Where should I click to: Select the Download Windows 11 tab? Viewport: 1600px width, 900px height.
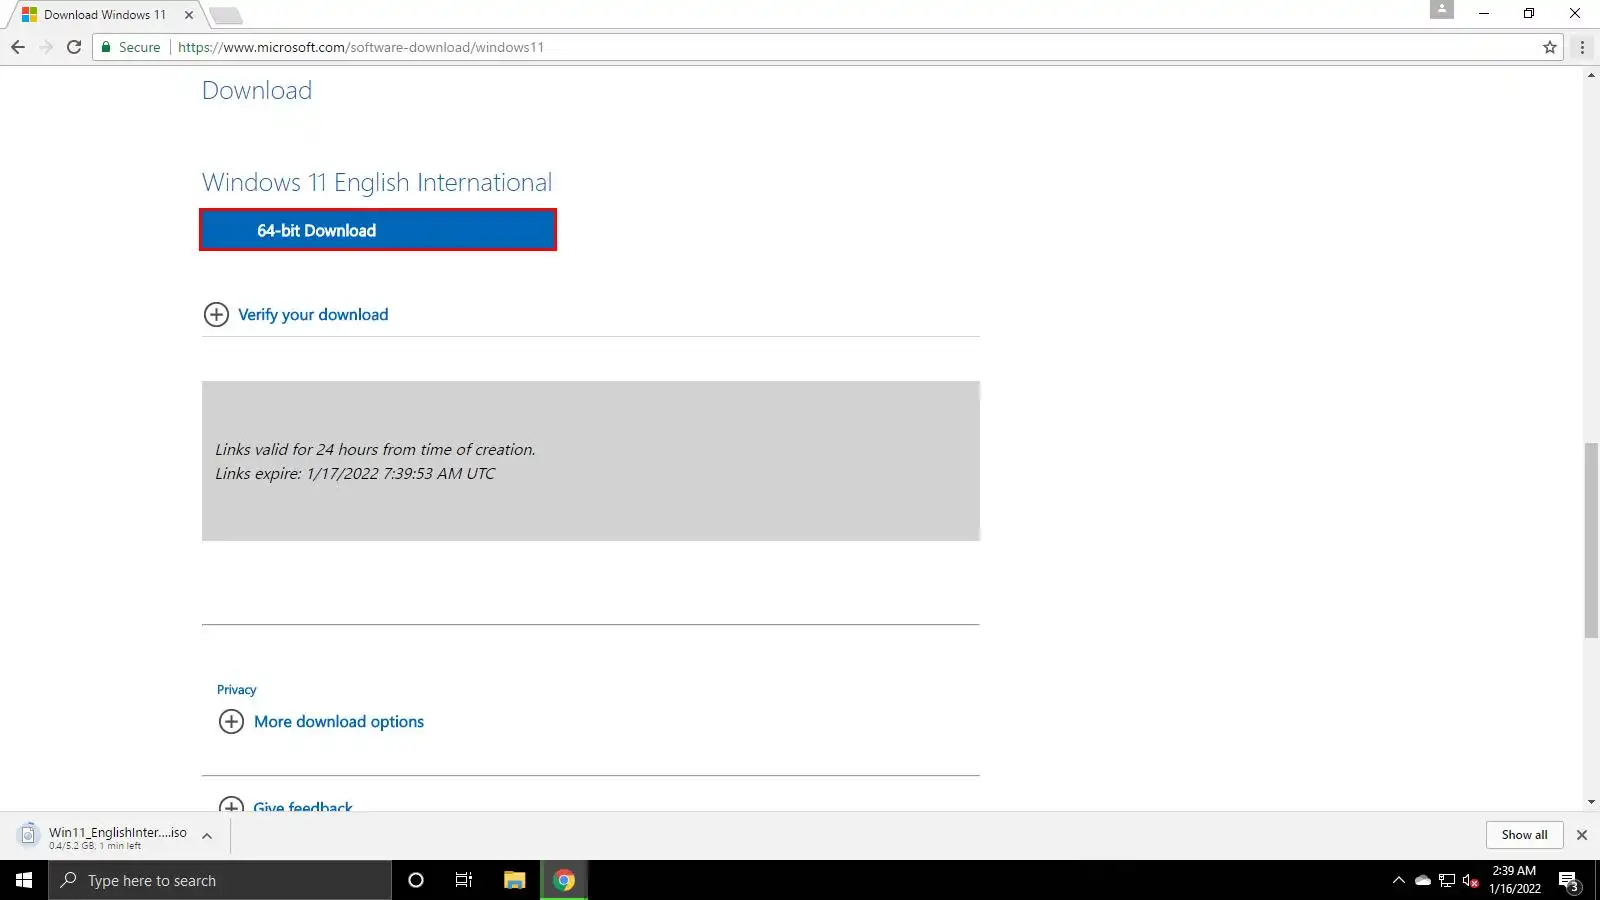tap(104, 15)
